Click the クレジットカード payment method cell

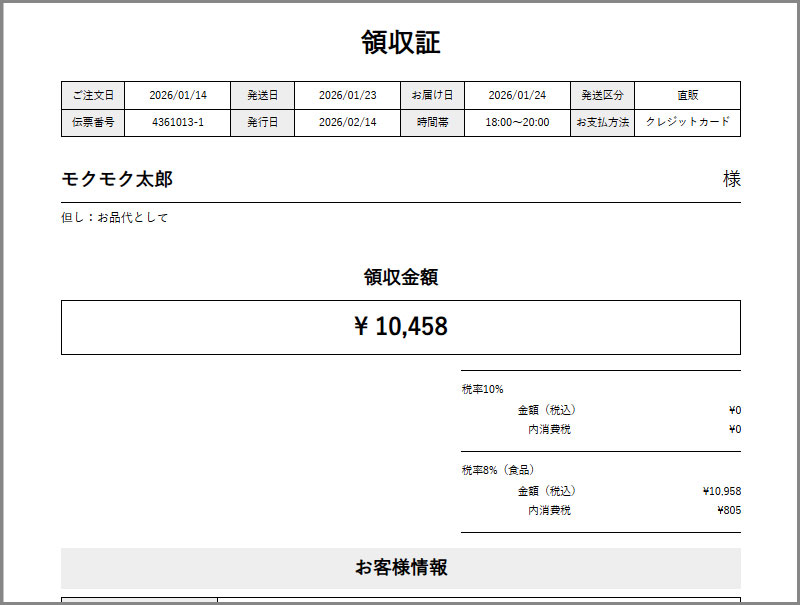pyautogui.click(x=687, y=122)
